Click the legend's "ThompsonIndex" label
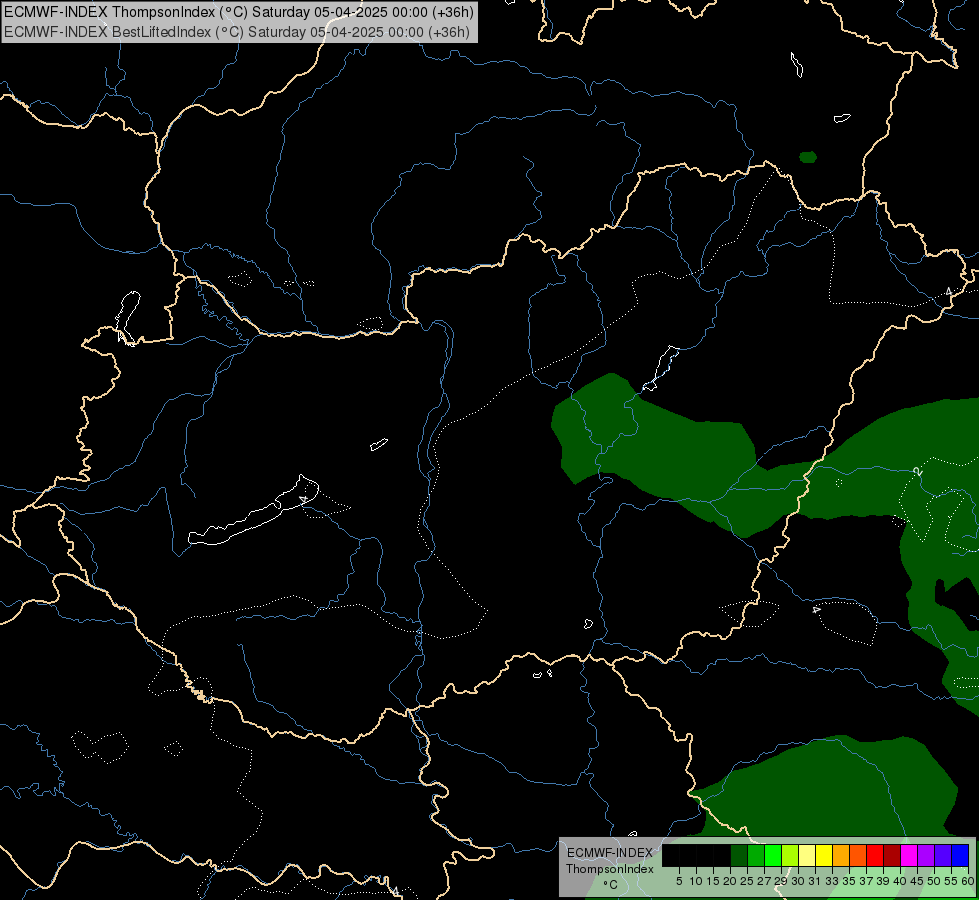The width and height of the screenshot is (979, 900). click(x=610, y=869)
